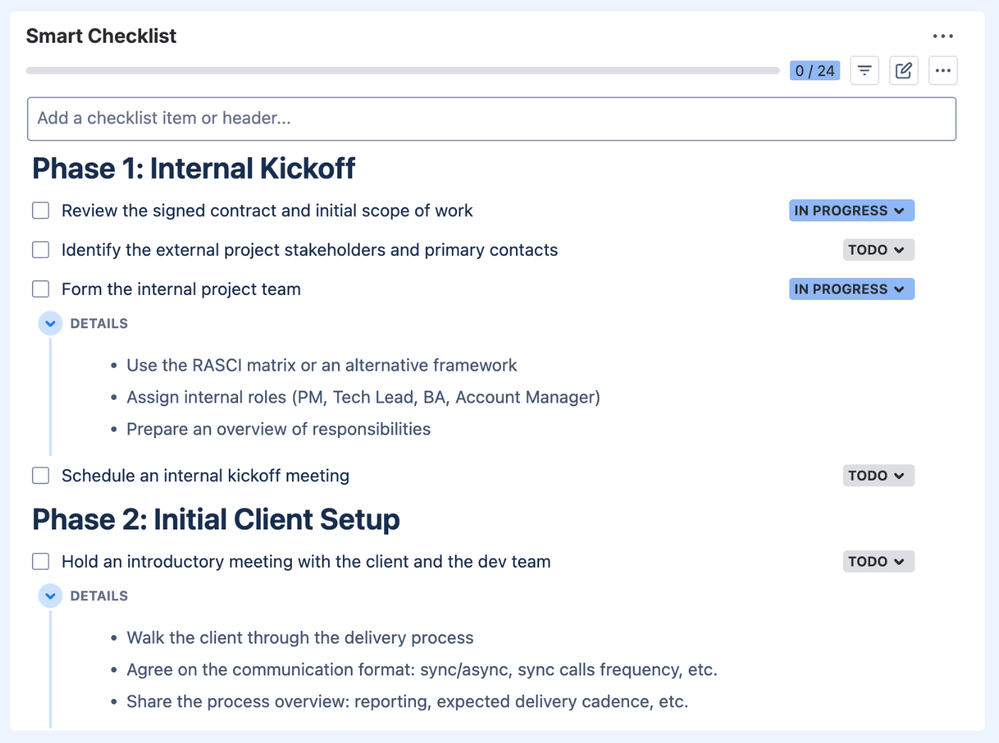Click the 'Phase 1: Internal Kickoff' header
Screen dimensions: 999x743
pyautogui.click(x=194, y=169)
